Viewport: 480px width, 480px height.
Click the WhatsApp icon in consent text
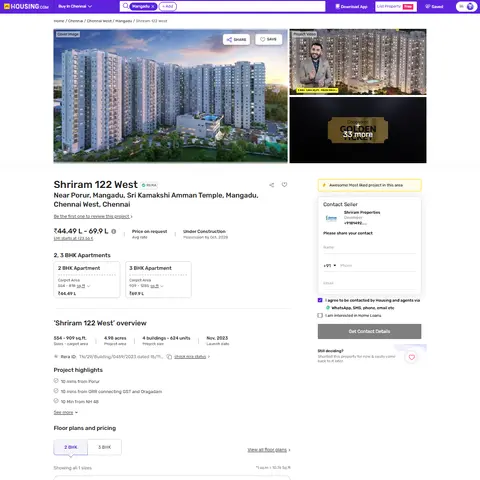click(x=328, y=308)
